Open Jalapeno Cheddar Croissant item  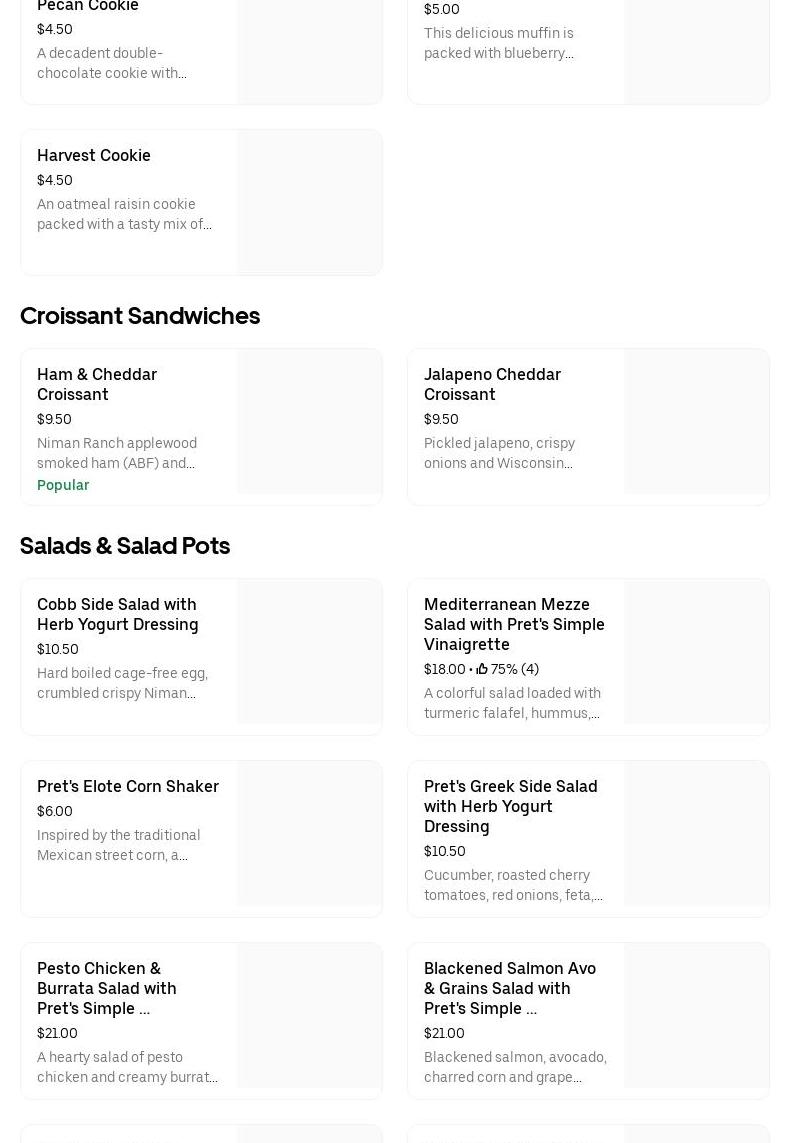492,384
